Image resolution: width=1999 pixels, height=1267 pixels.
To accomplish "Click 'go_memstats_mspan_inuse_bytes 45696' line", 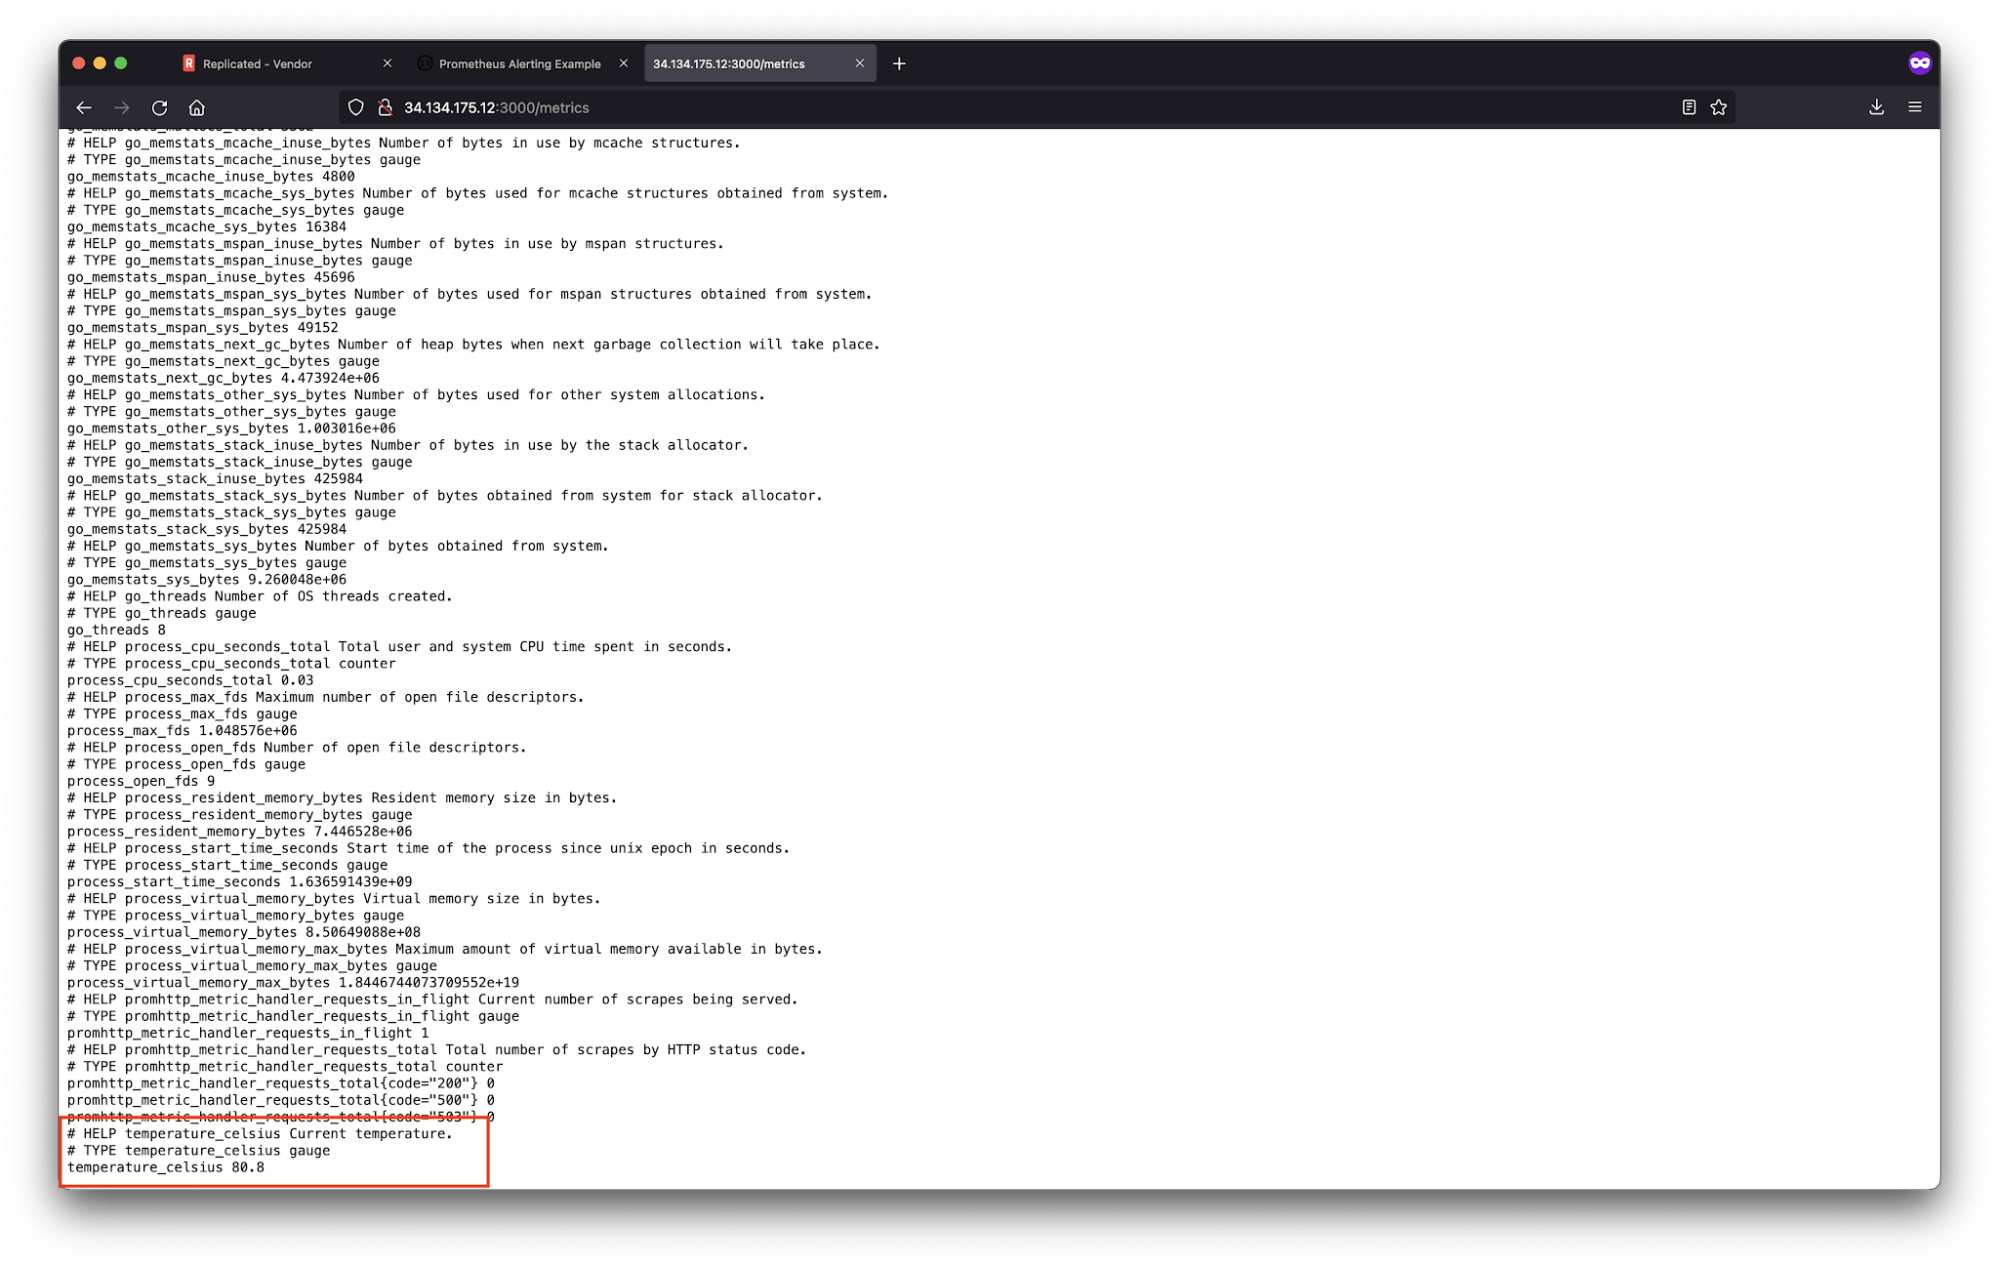I will point(211,277).
